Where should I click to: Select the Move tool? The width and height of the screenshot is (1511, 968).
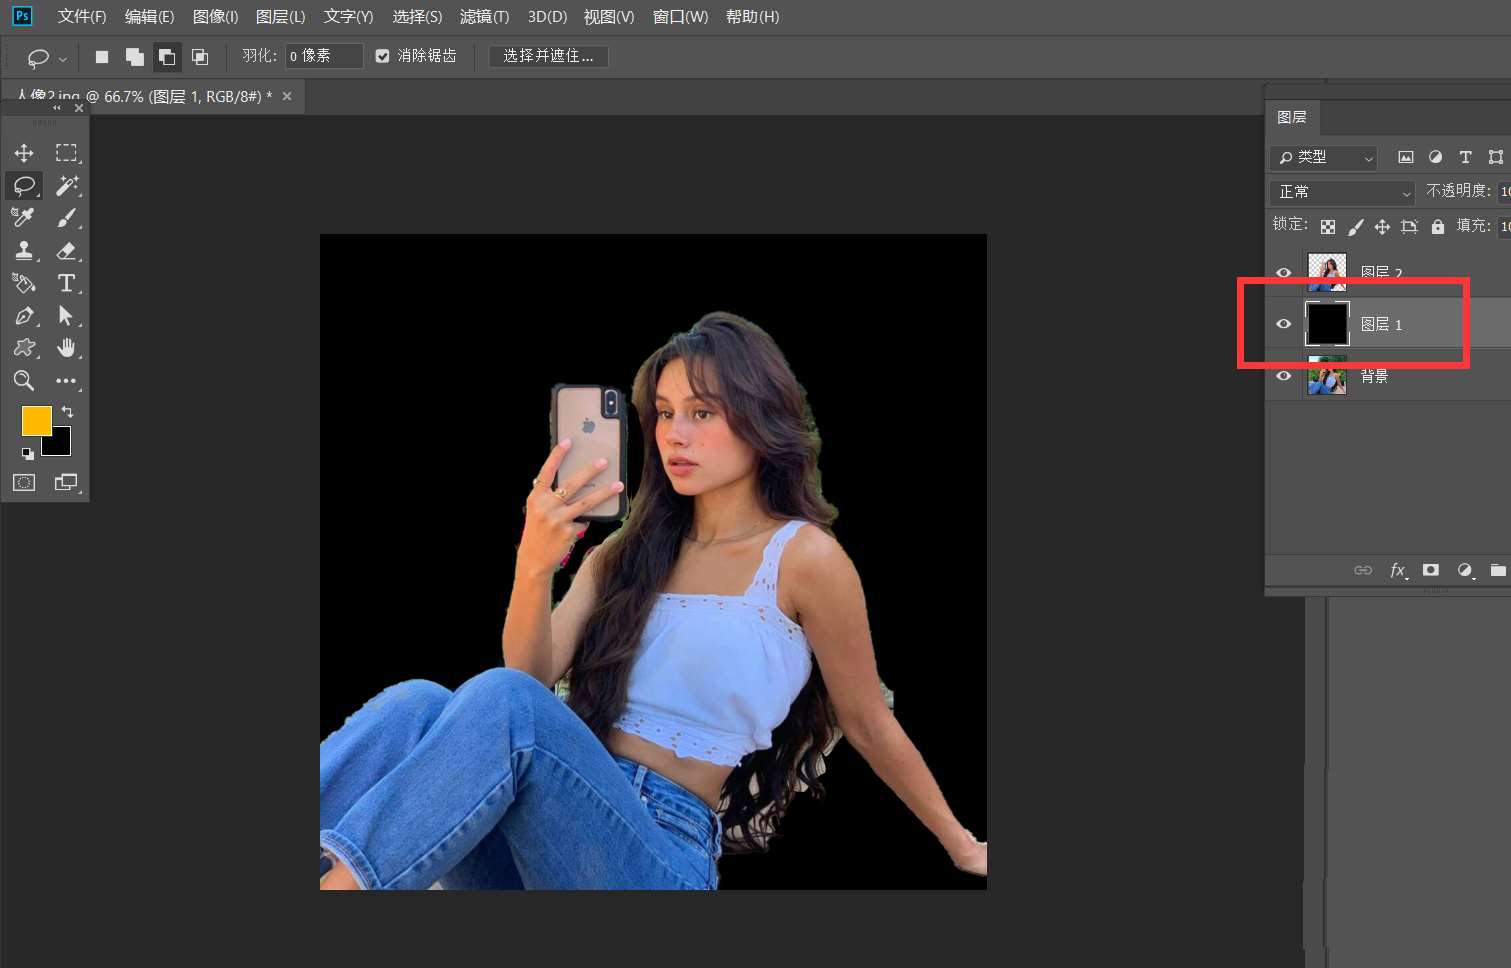click(x=24, y=153)
